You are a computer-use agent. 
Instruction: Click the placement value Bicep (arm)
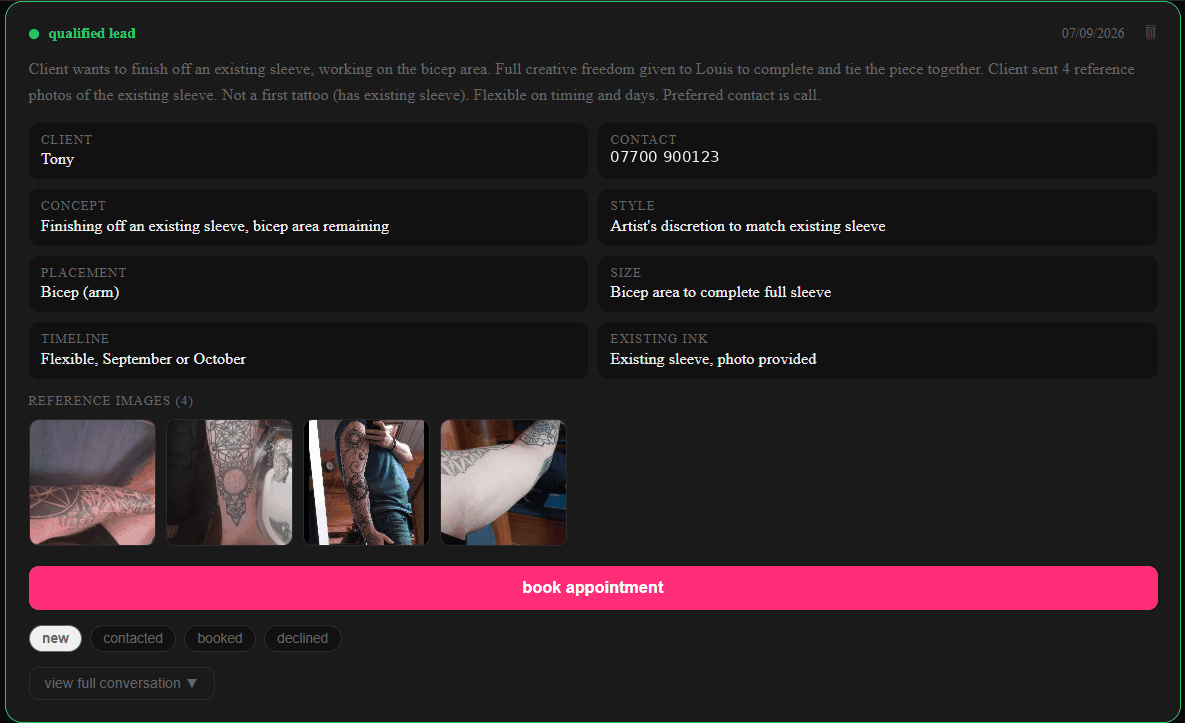pos(80,292)
